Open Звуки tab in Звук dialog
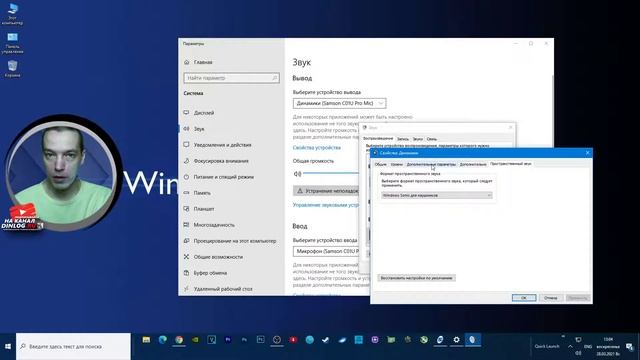This screenshot has height=360, width=640. pos(418,139)
